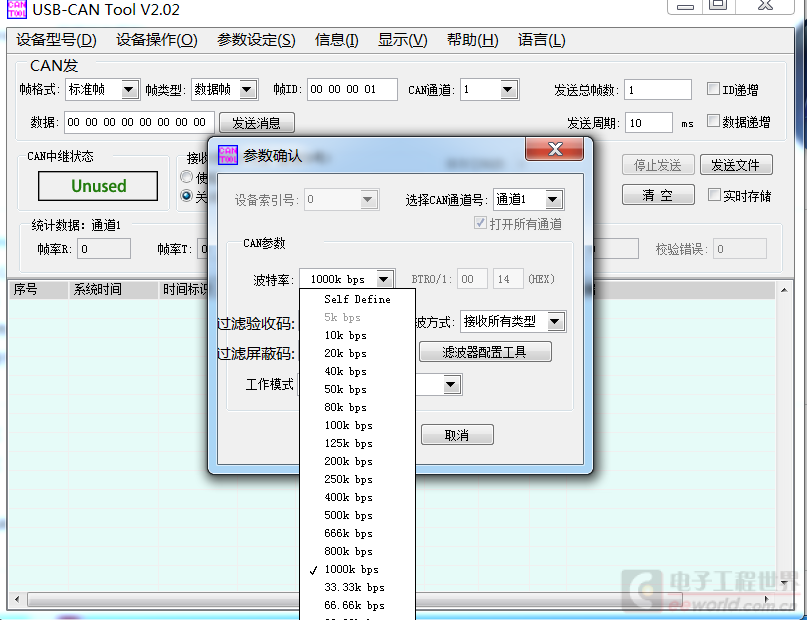Image resolution: width=807 pixels, height=620 pixels.
Task: Click the 帧ID input field
Action: [x=353, y=90]
